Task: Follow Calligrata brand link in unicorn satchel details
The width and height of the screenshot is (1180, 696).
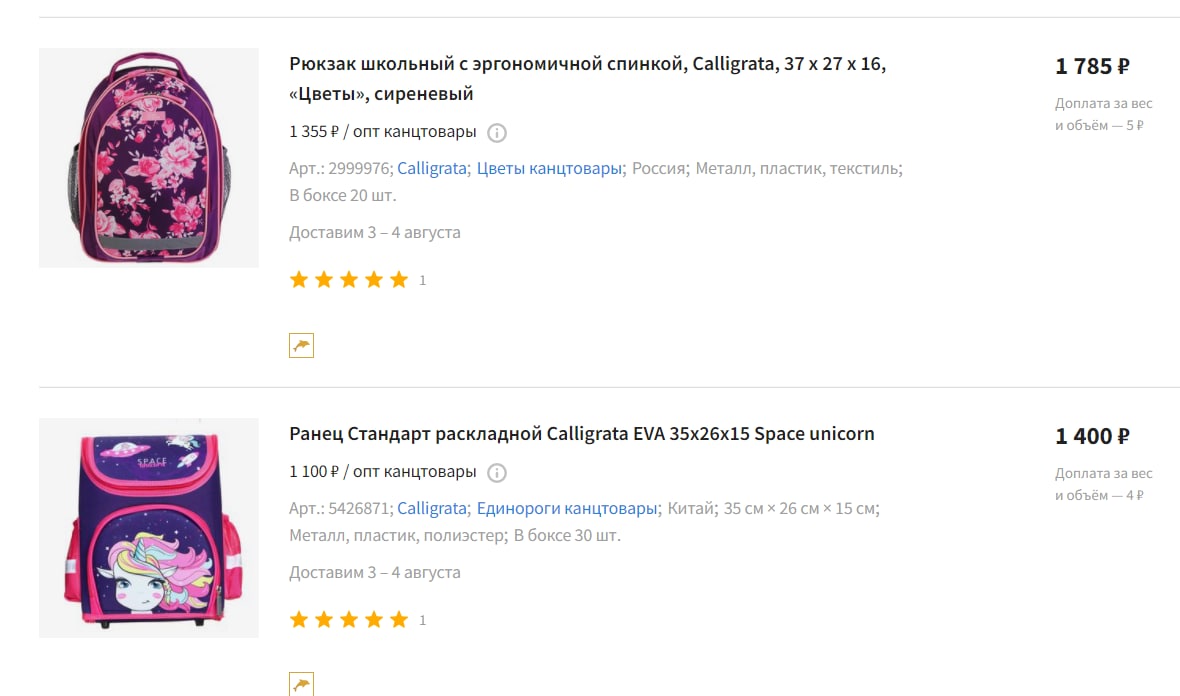Action: 432,509
